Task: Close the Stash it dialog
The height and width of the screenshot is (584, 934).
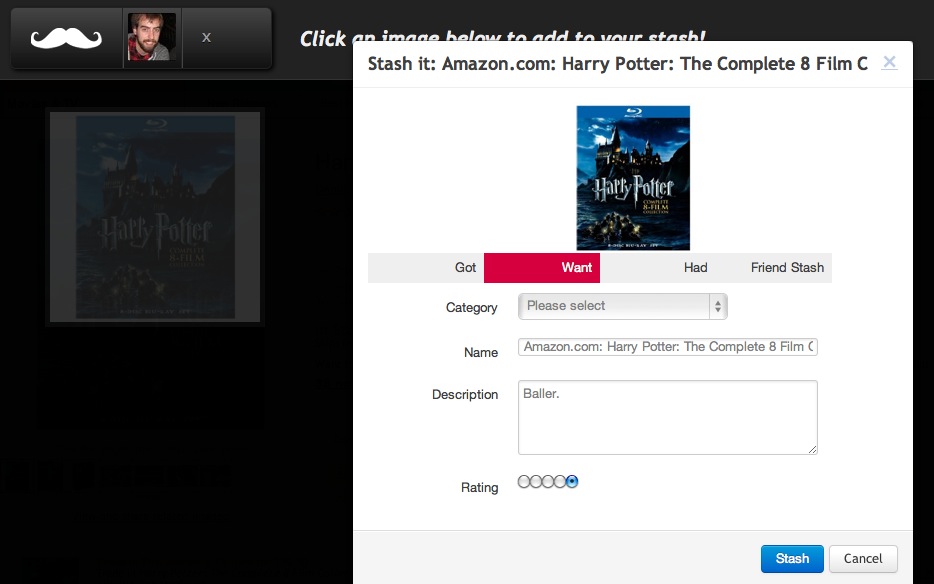Action: tap(889, 62)
